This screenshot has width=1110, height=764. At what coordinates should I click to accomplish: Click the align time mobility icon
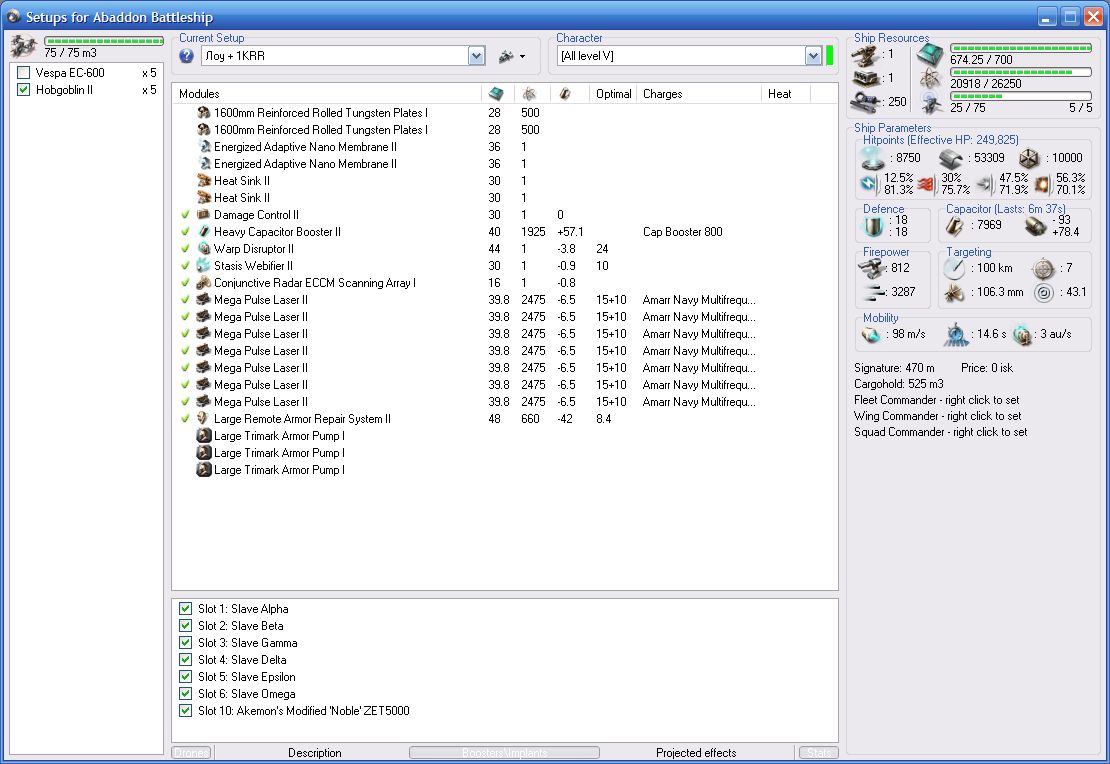tap(958, 334)
